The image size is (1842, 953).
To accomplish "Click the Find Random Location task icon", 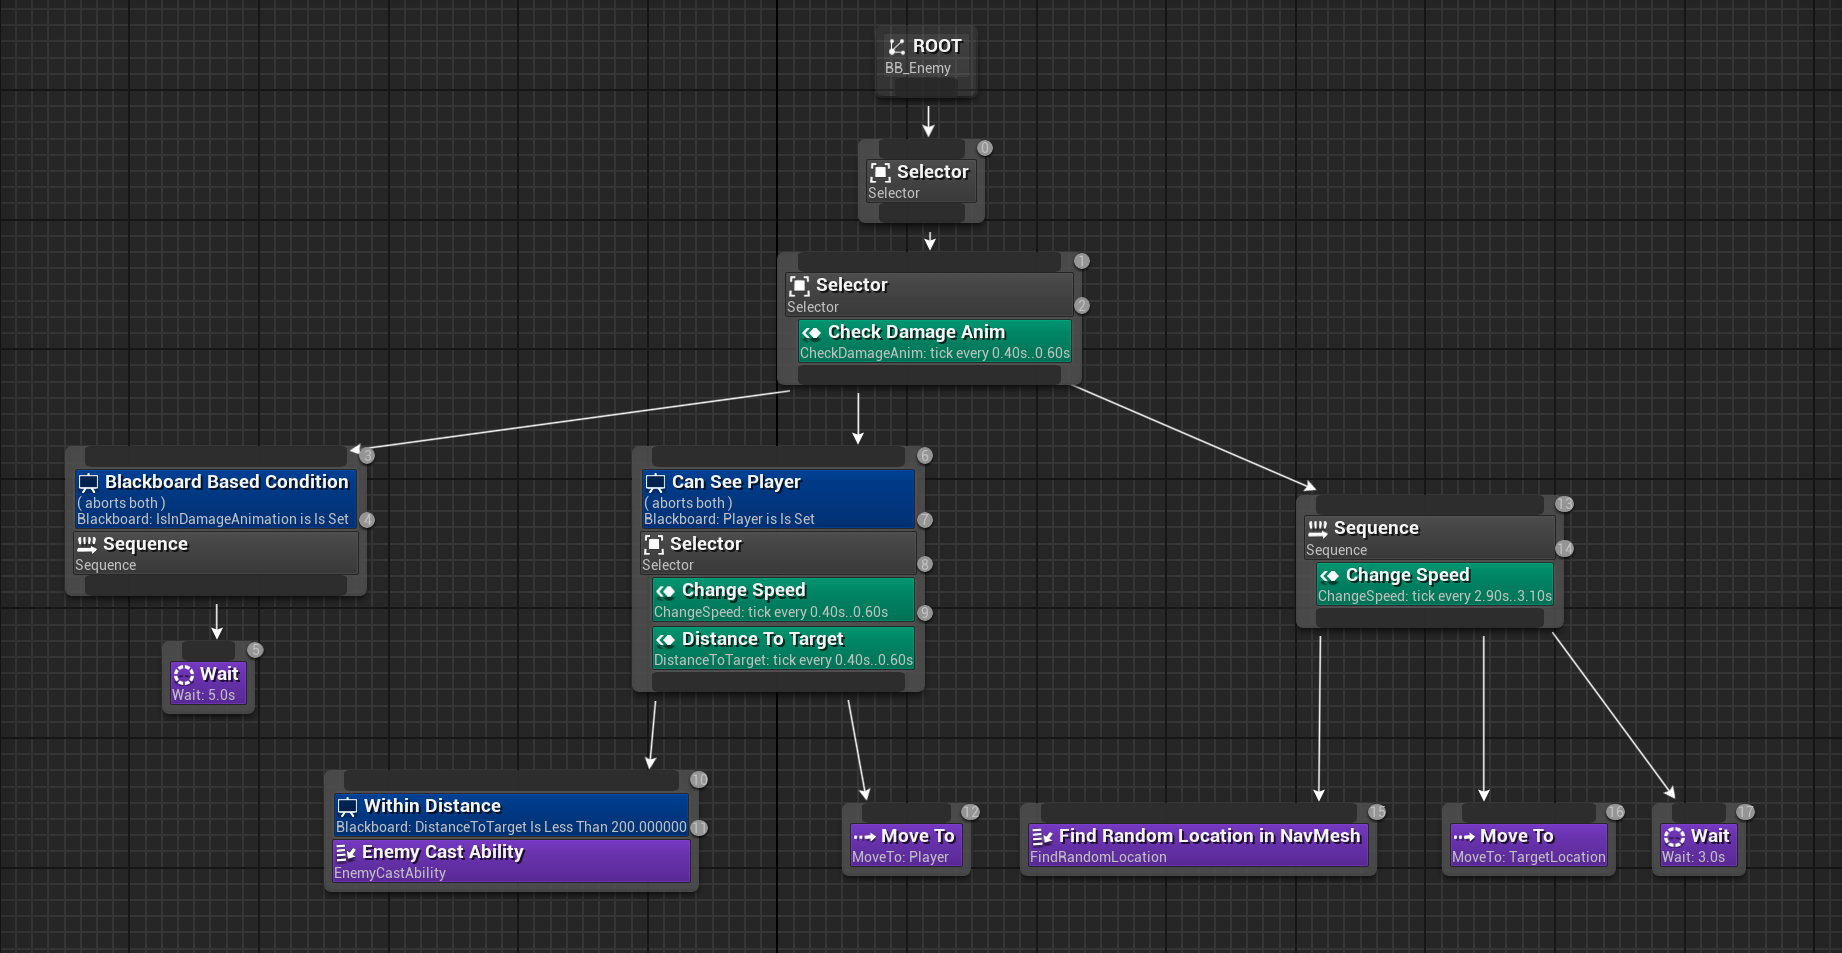I will (1041, 837).
